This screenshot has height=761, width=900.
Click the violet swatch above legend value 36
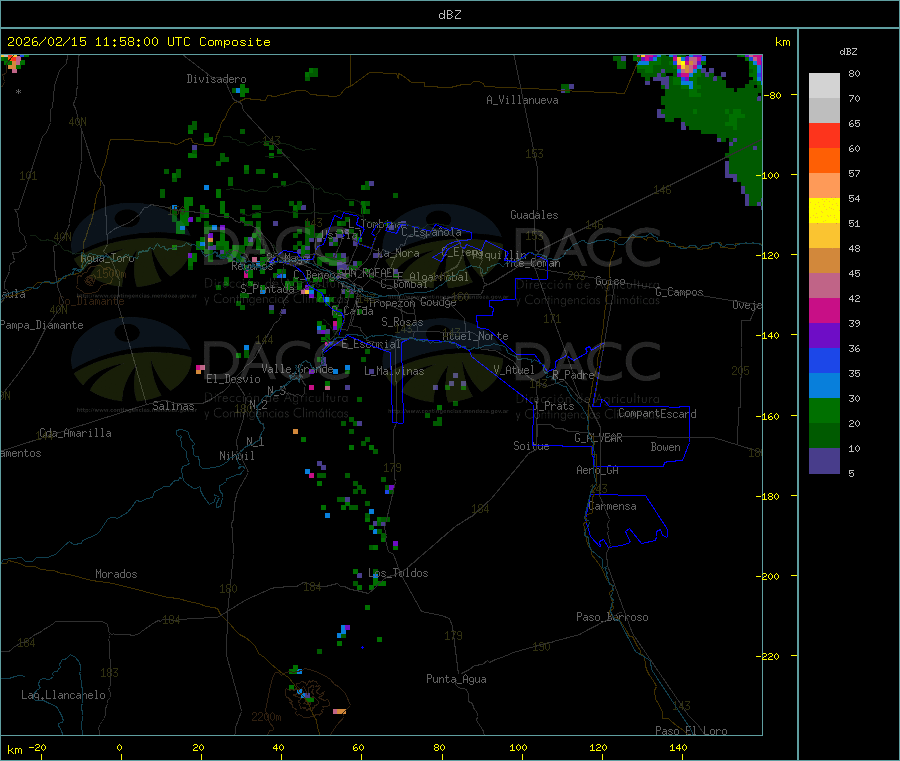824,336
